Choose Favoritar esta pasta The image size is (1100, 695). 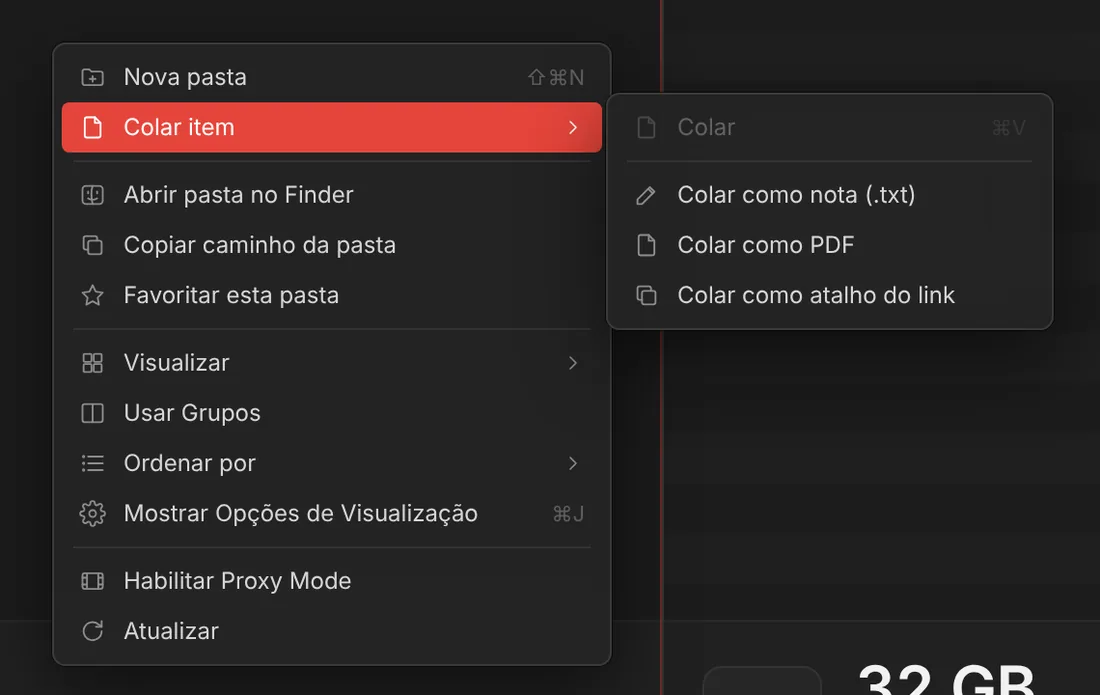pos(332,295)
